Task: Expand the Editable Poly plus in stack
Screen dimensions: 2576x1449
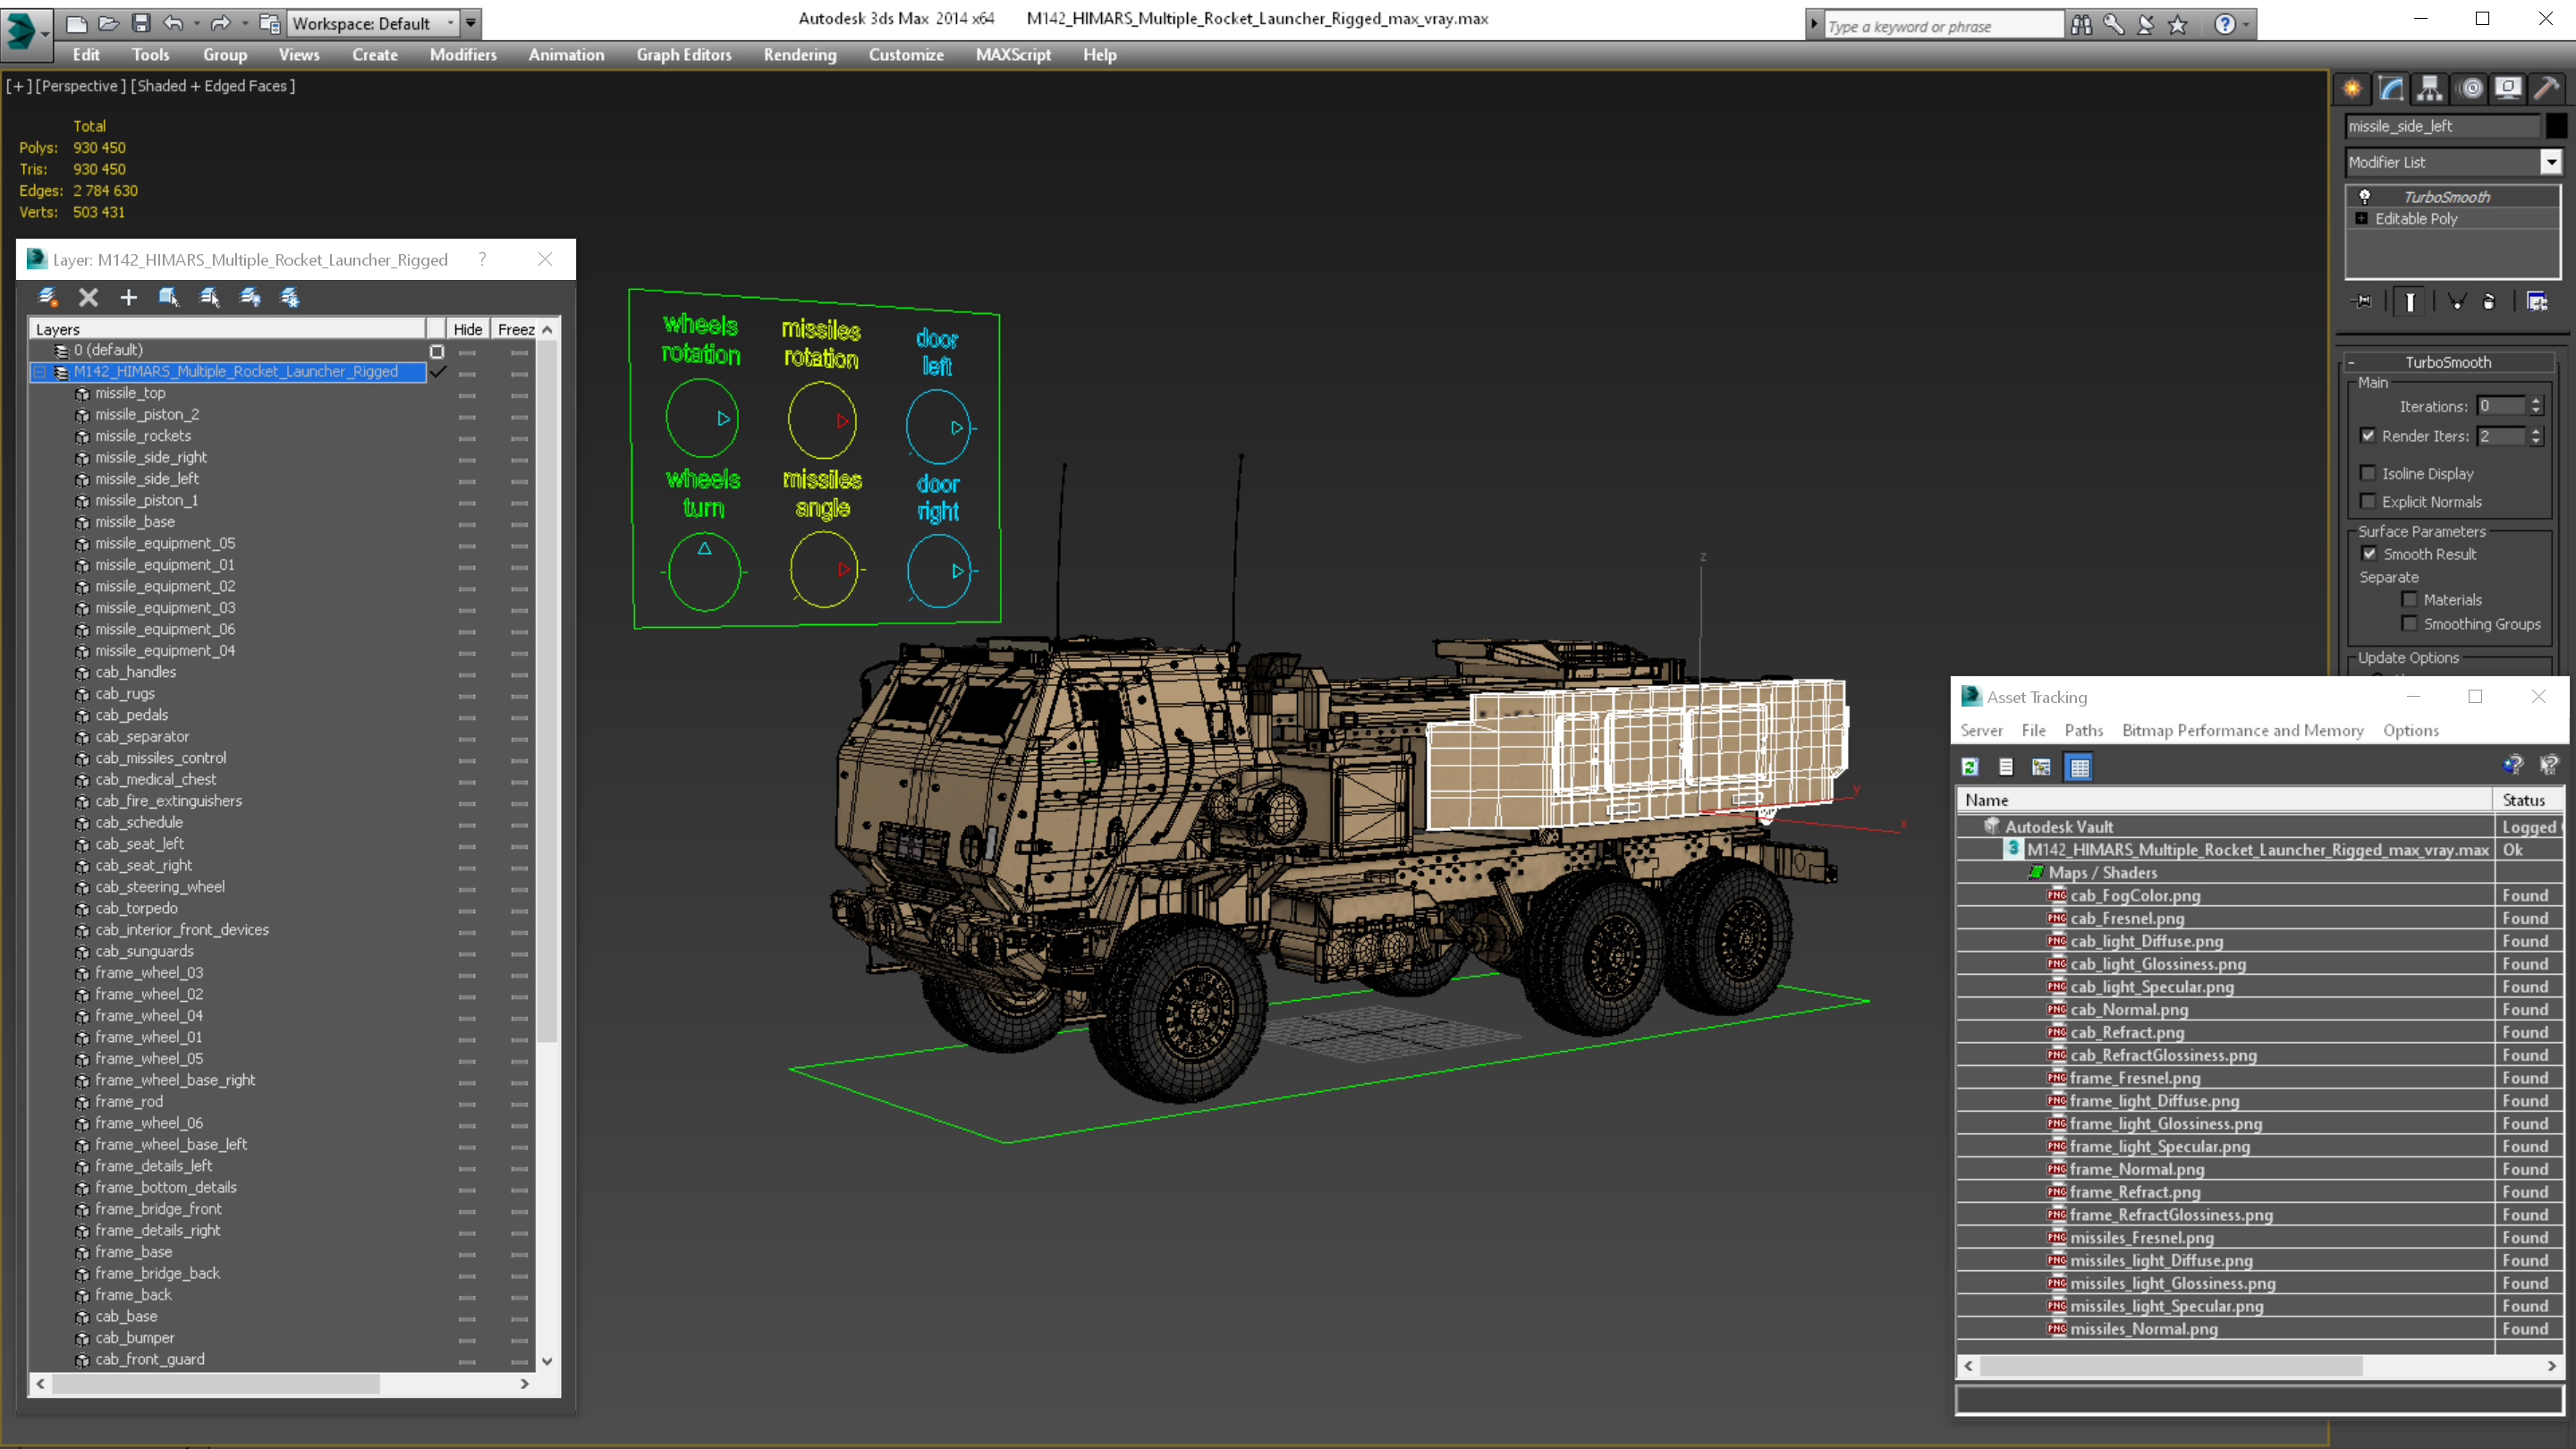Action: coord(2361,218)
